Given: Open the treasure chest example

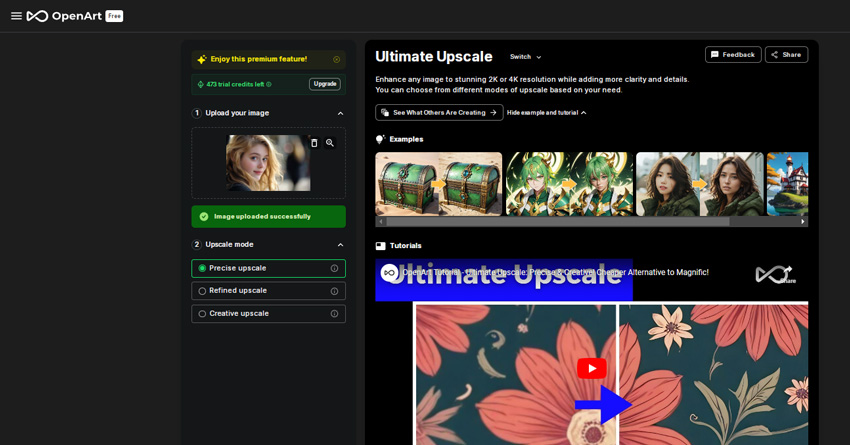Looking at the screenshot, I should coord(439,184).
